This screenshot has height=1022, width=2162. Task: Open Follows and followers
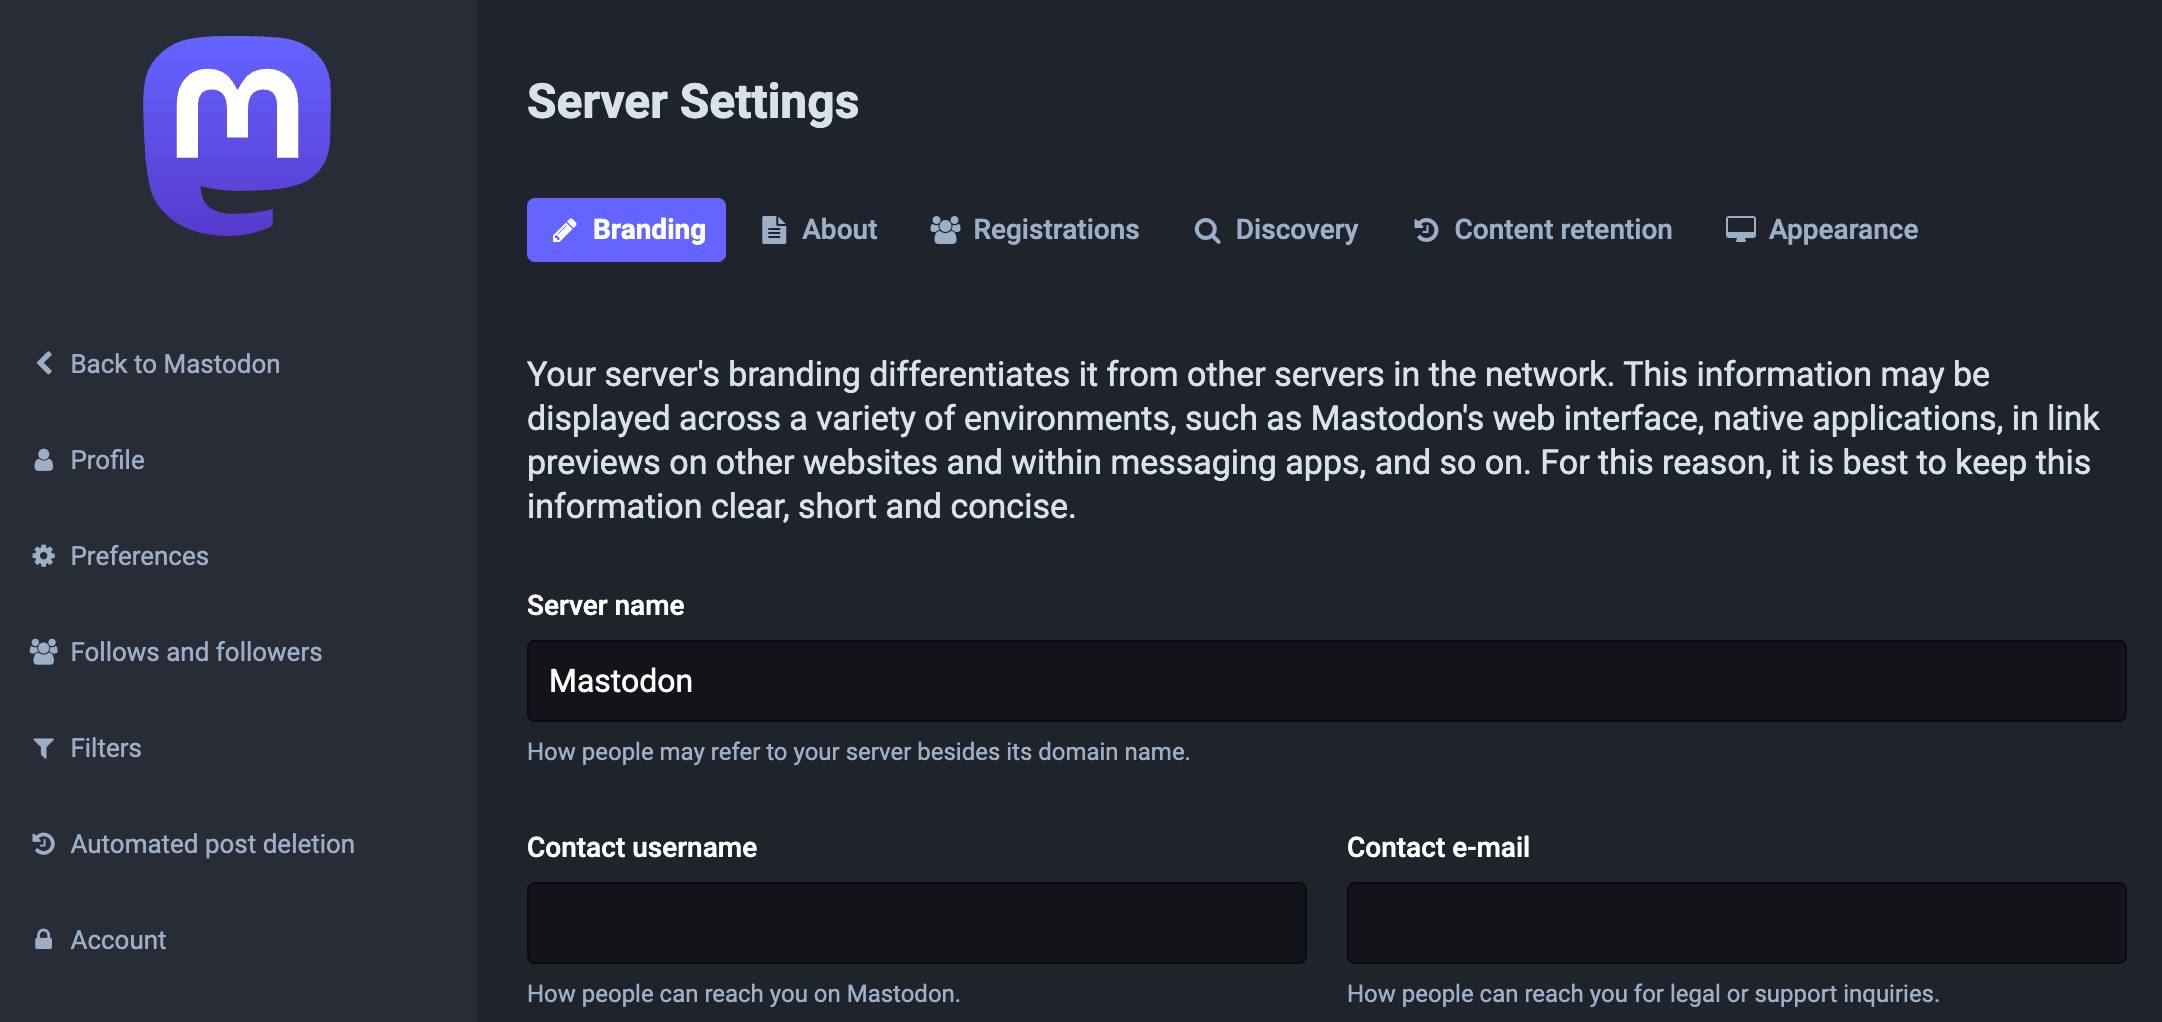click(196, 651)
